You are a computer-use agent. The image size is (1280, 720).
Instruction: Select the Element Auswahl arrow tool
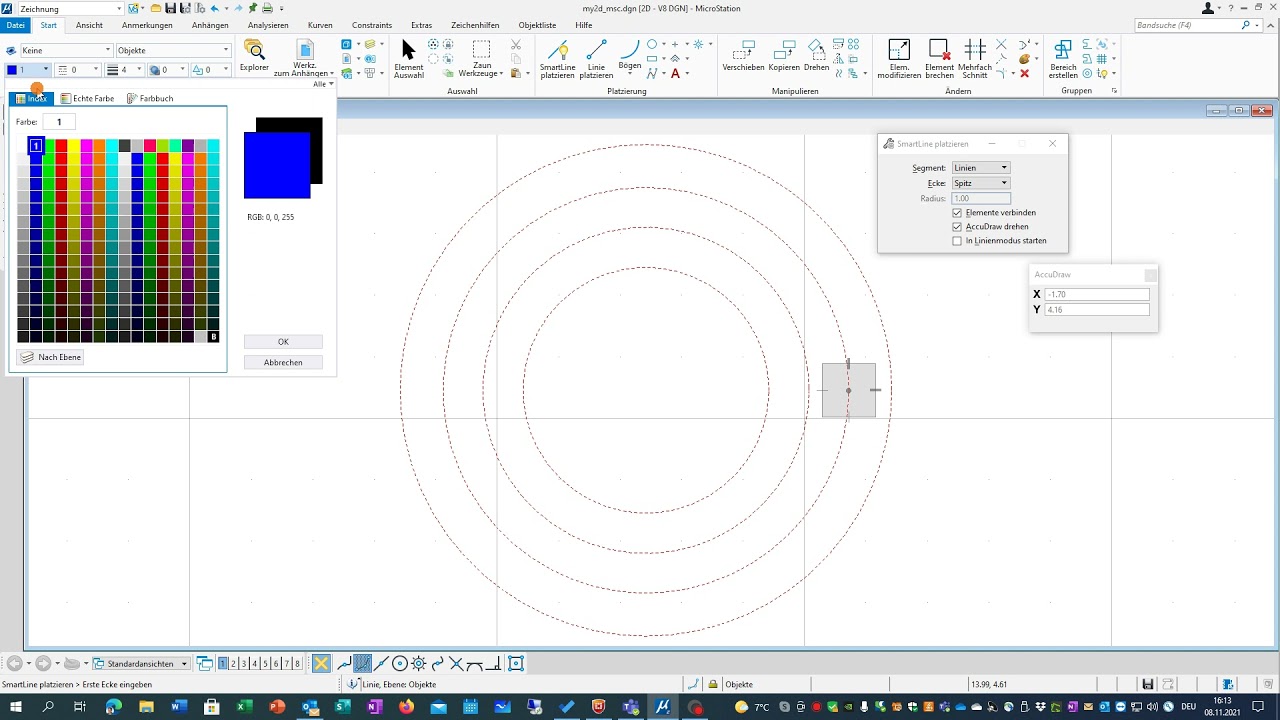[x=408, y=58]
